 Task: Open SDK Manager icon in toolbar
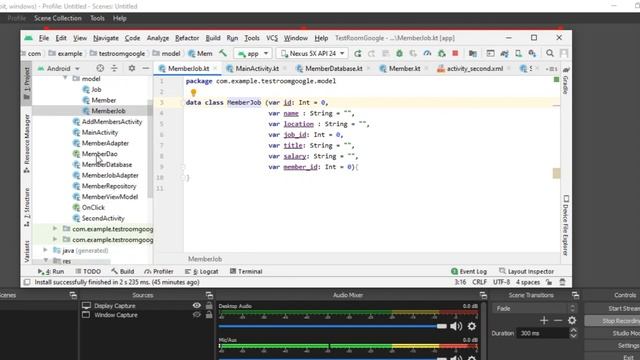(532, 53)
